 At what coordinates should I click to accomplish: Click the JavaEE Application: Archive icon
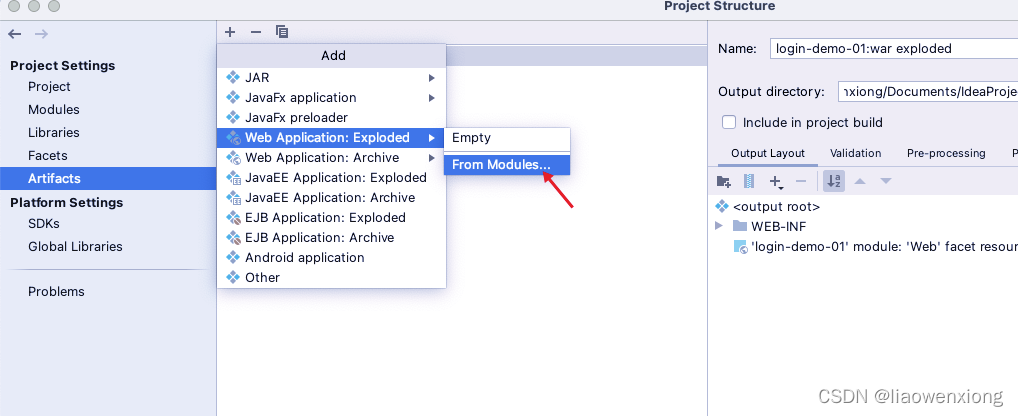click(232, 198)
